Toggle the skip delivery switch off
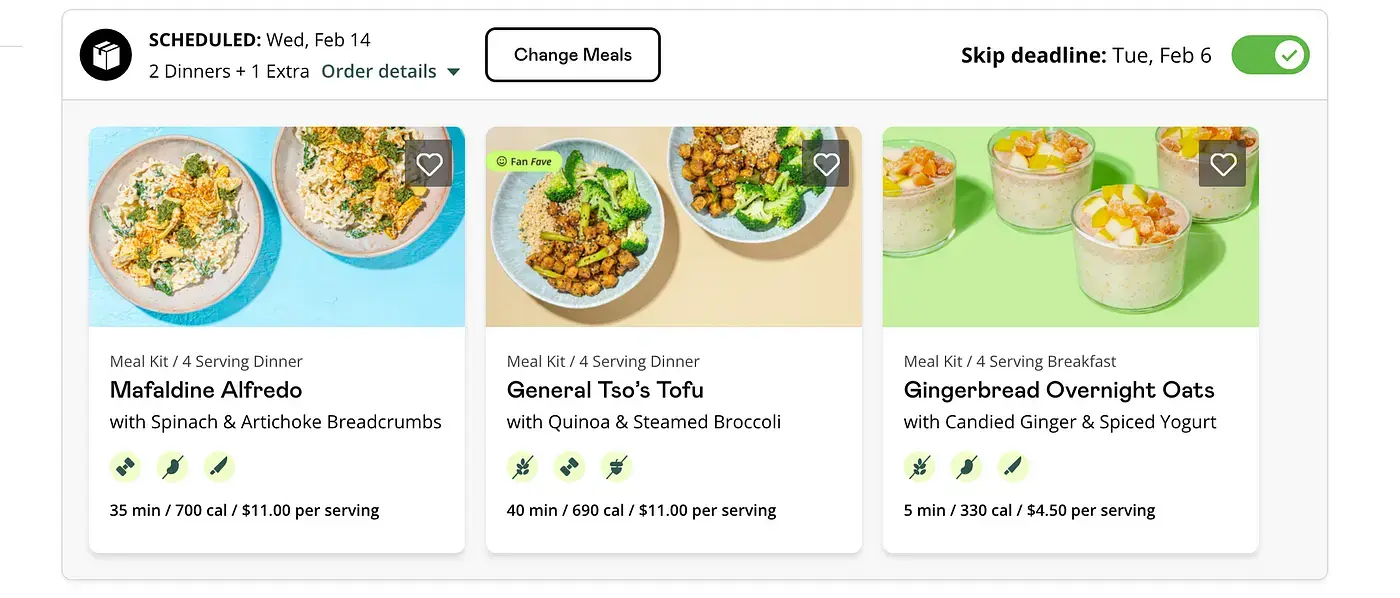1400x598 pixels. point(1270,55)
